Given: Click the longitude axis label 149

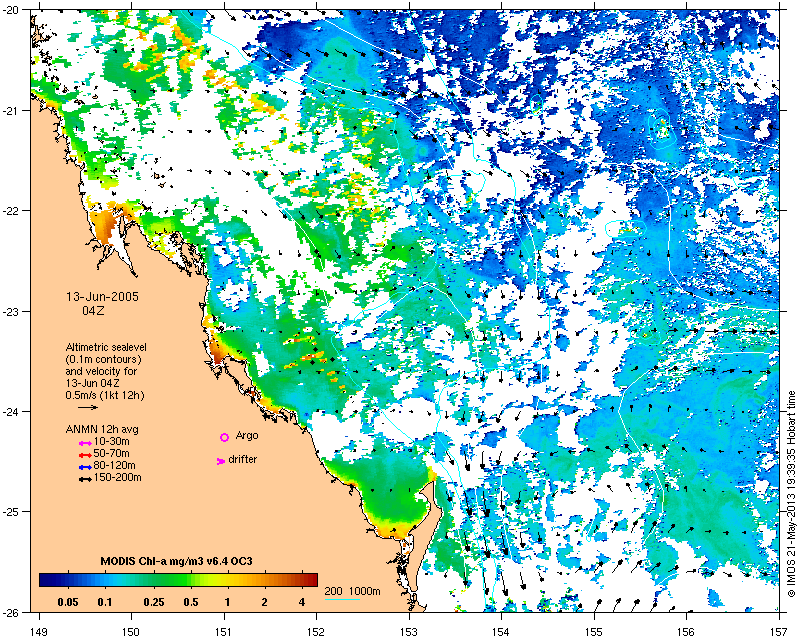Looking at the screenshot, I should 39,631.
